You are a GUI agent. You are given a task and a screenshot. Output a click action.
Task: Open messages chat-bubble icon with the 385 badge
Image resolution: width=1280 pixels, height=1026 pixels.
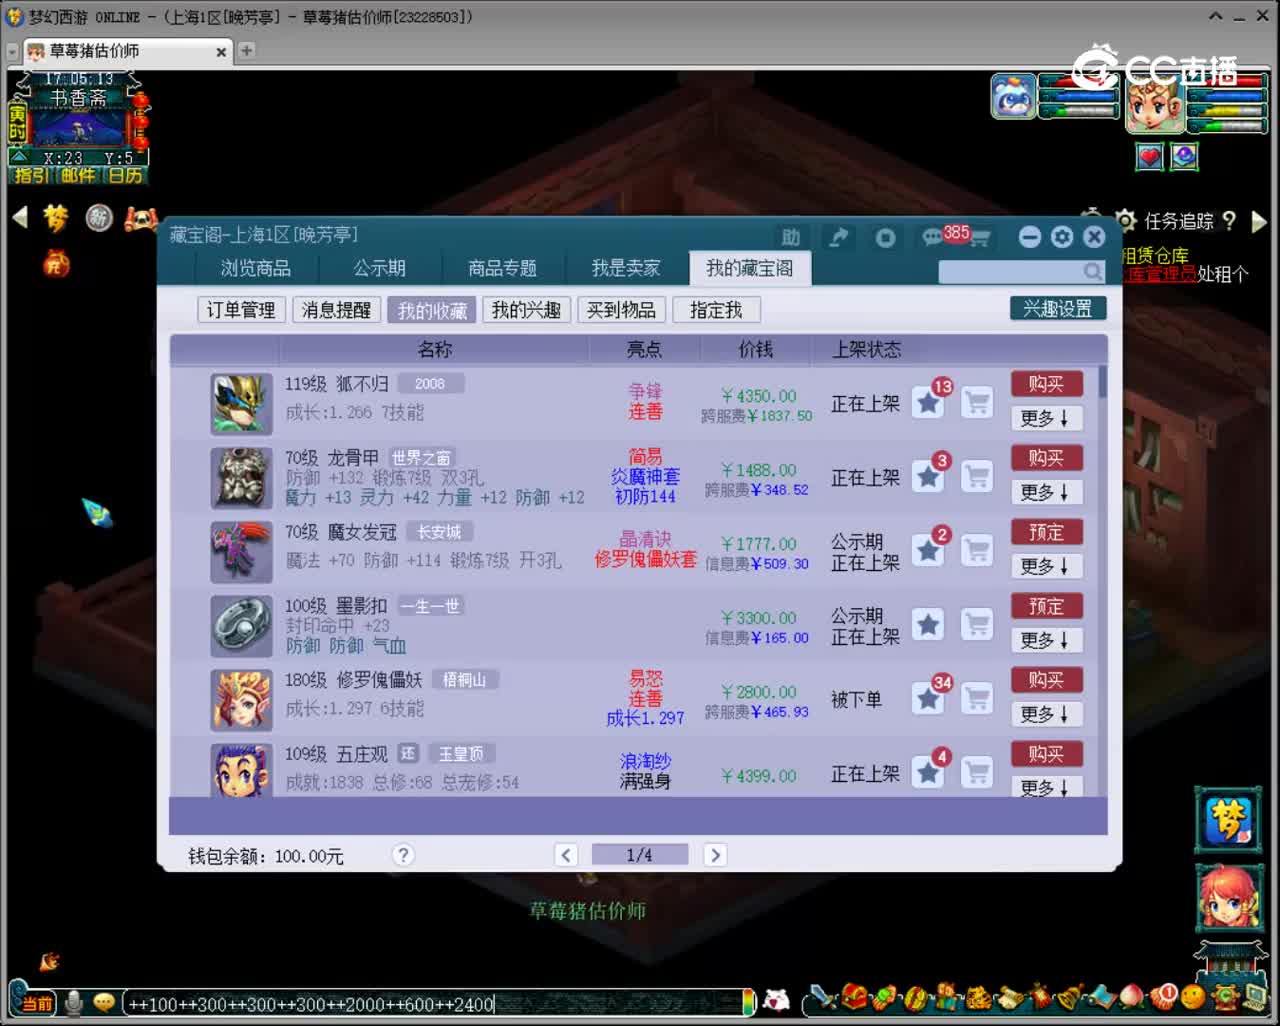(933, 237)
